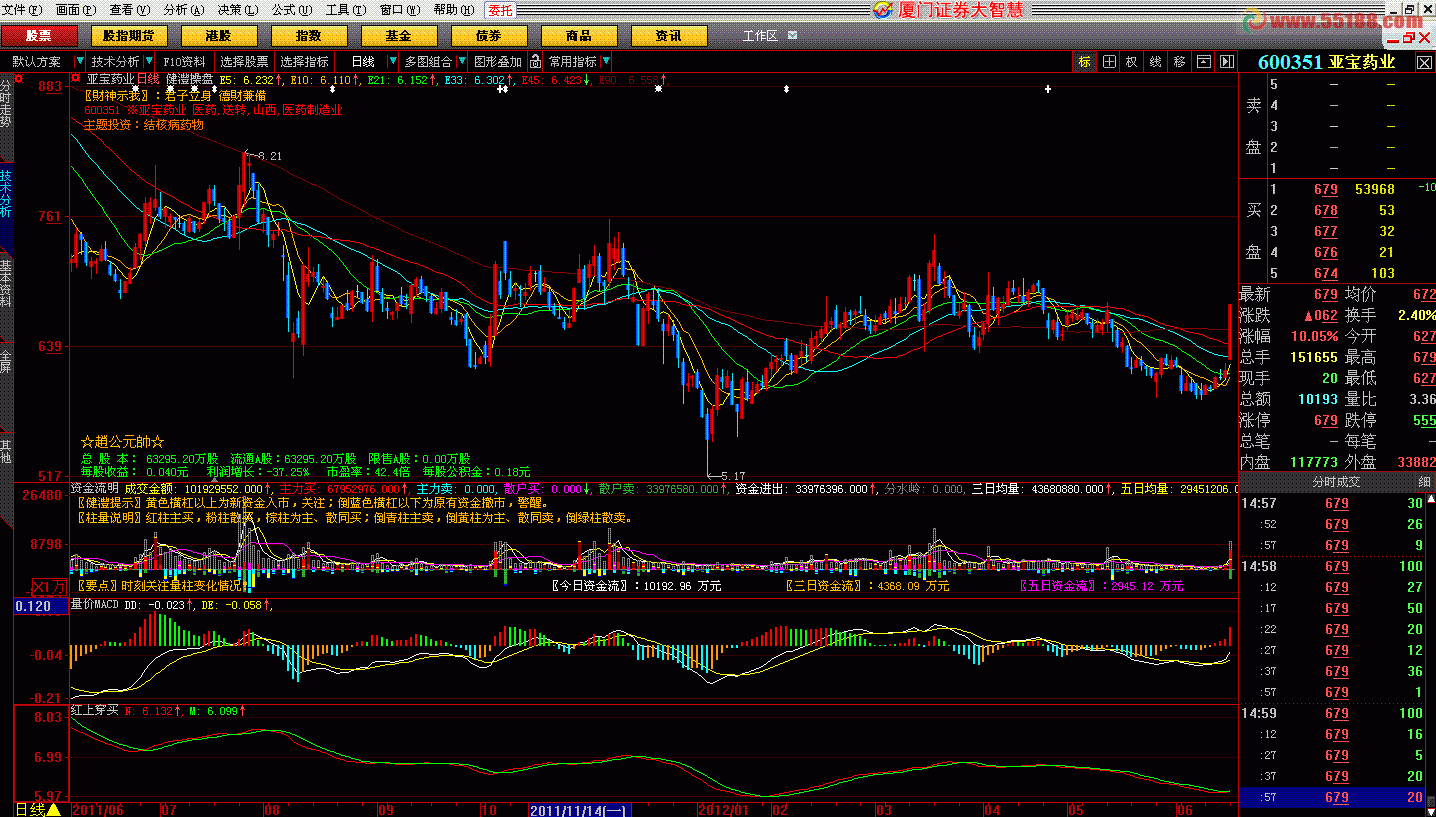This screenshot has width=1436, height=817.
Task: Click the 权 icon in the chart toolbar
Action: click(x=1132, y=62)
